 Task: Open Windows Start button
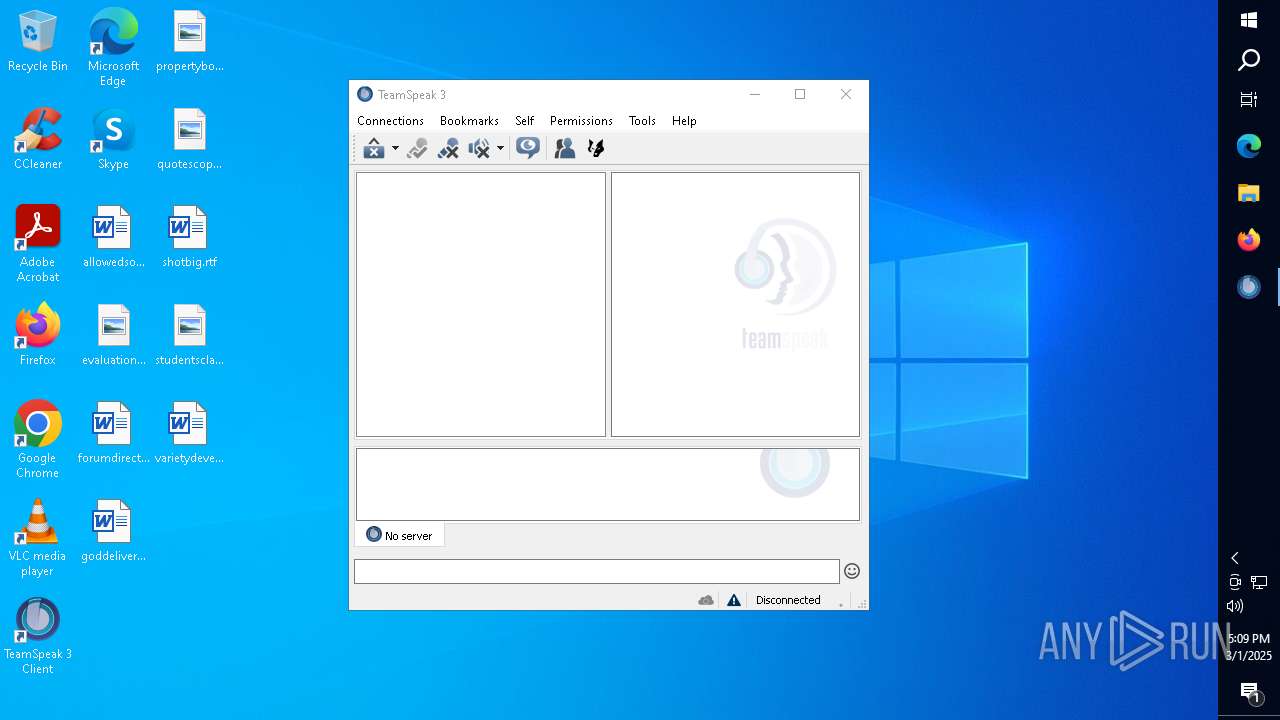pyautogui.click(x=1249, y=20)
